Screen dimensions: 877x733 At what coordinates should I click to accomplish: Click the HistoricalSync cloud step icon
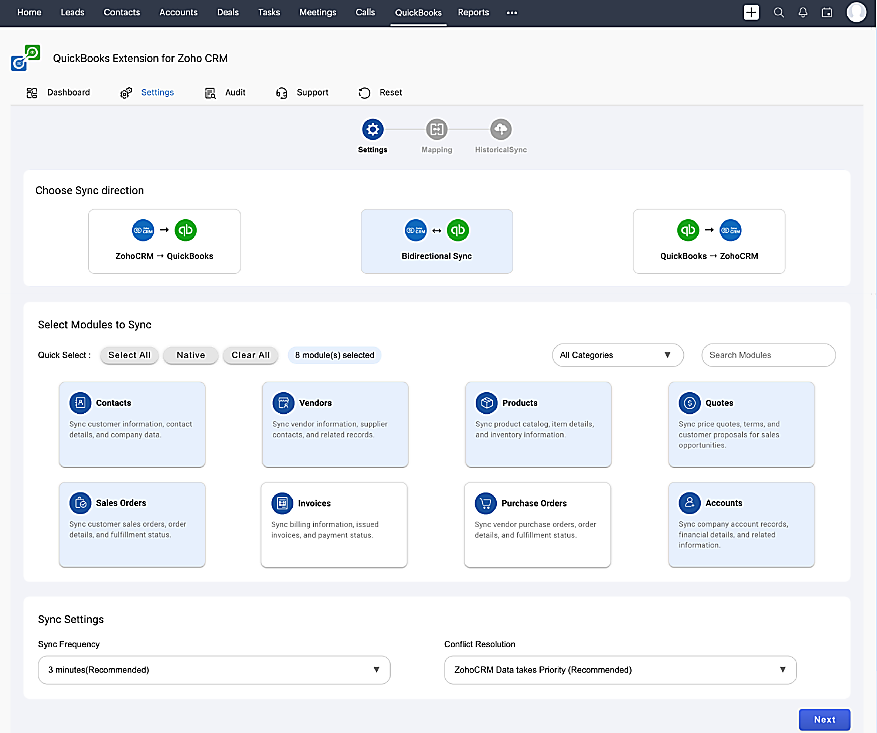501,130
